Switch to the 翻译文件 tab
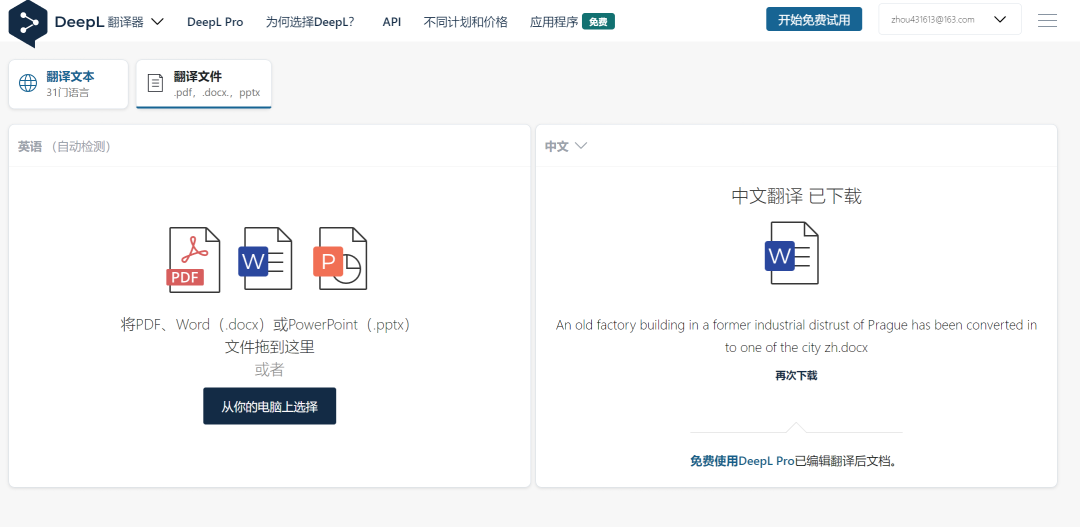 tap(204, 84)
